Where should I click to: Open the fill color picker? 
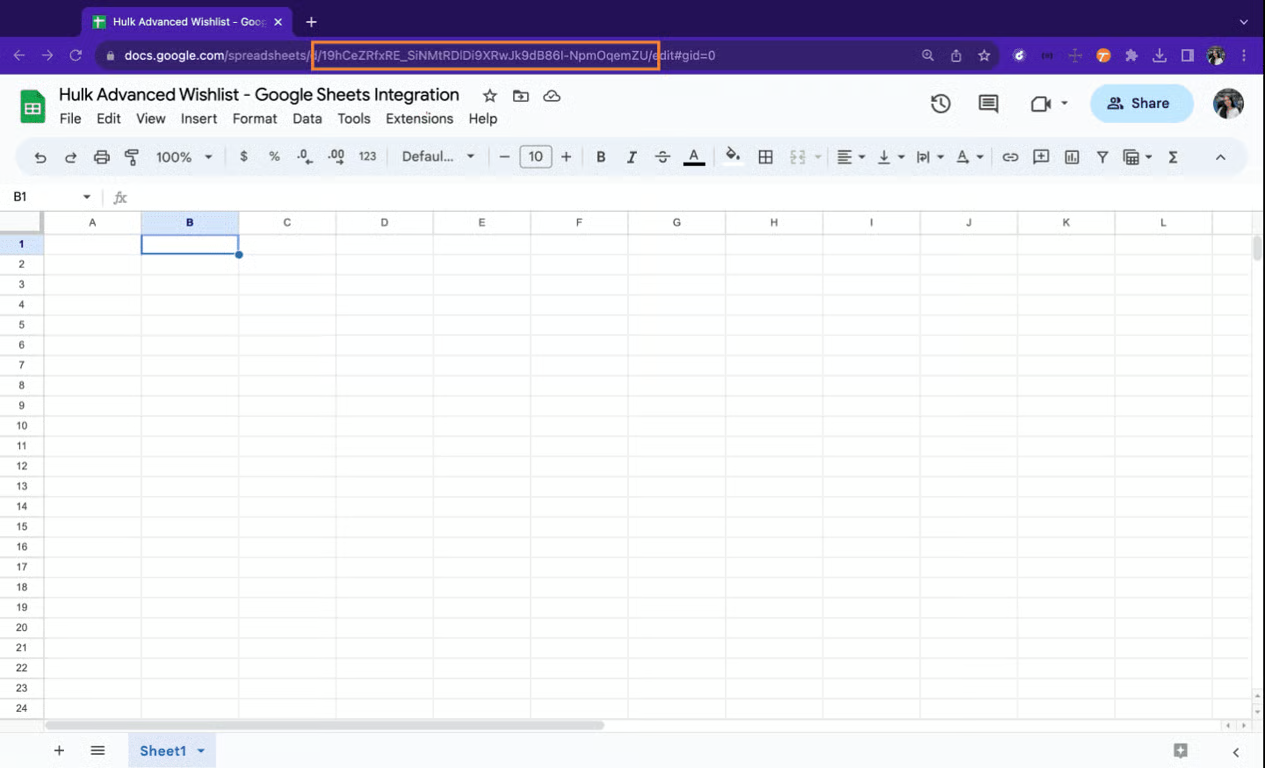click(x=733, y=156)
